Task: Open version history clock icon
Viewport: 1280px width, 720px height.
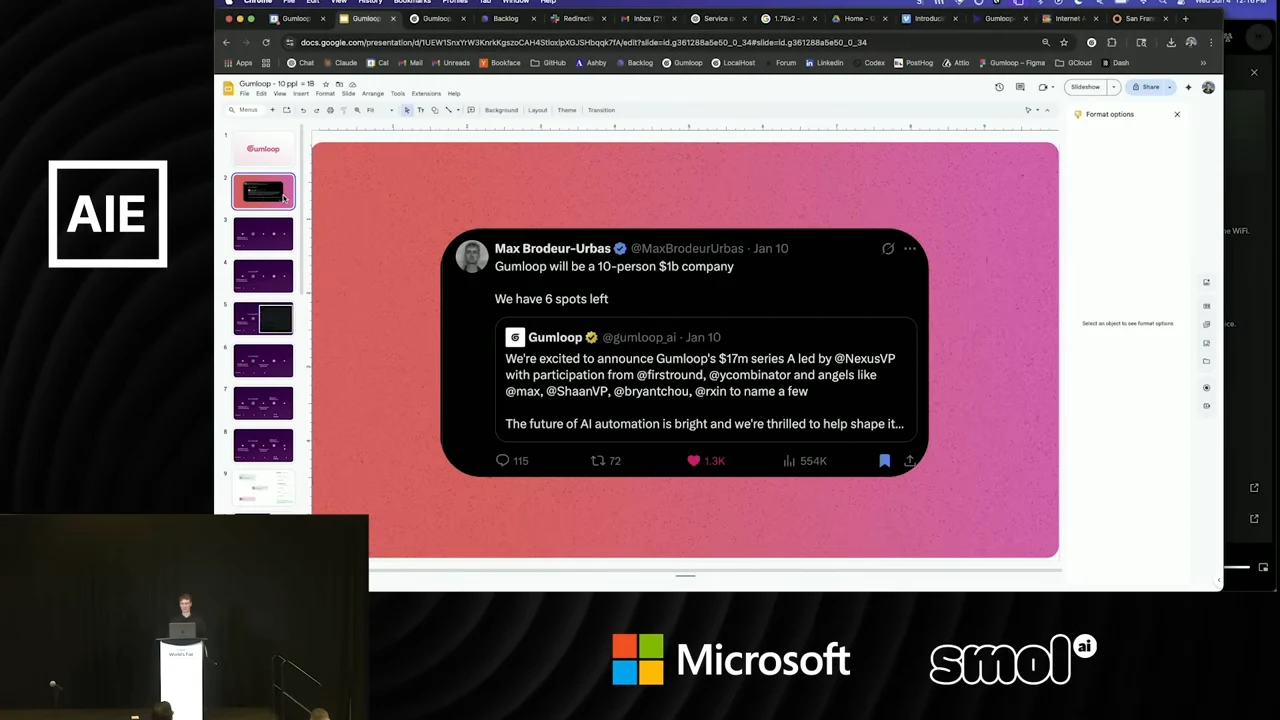Action: click(x=999, y=87)
